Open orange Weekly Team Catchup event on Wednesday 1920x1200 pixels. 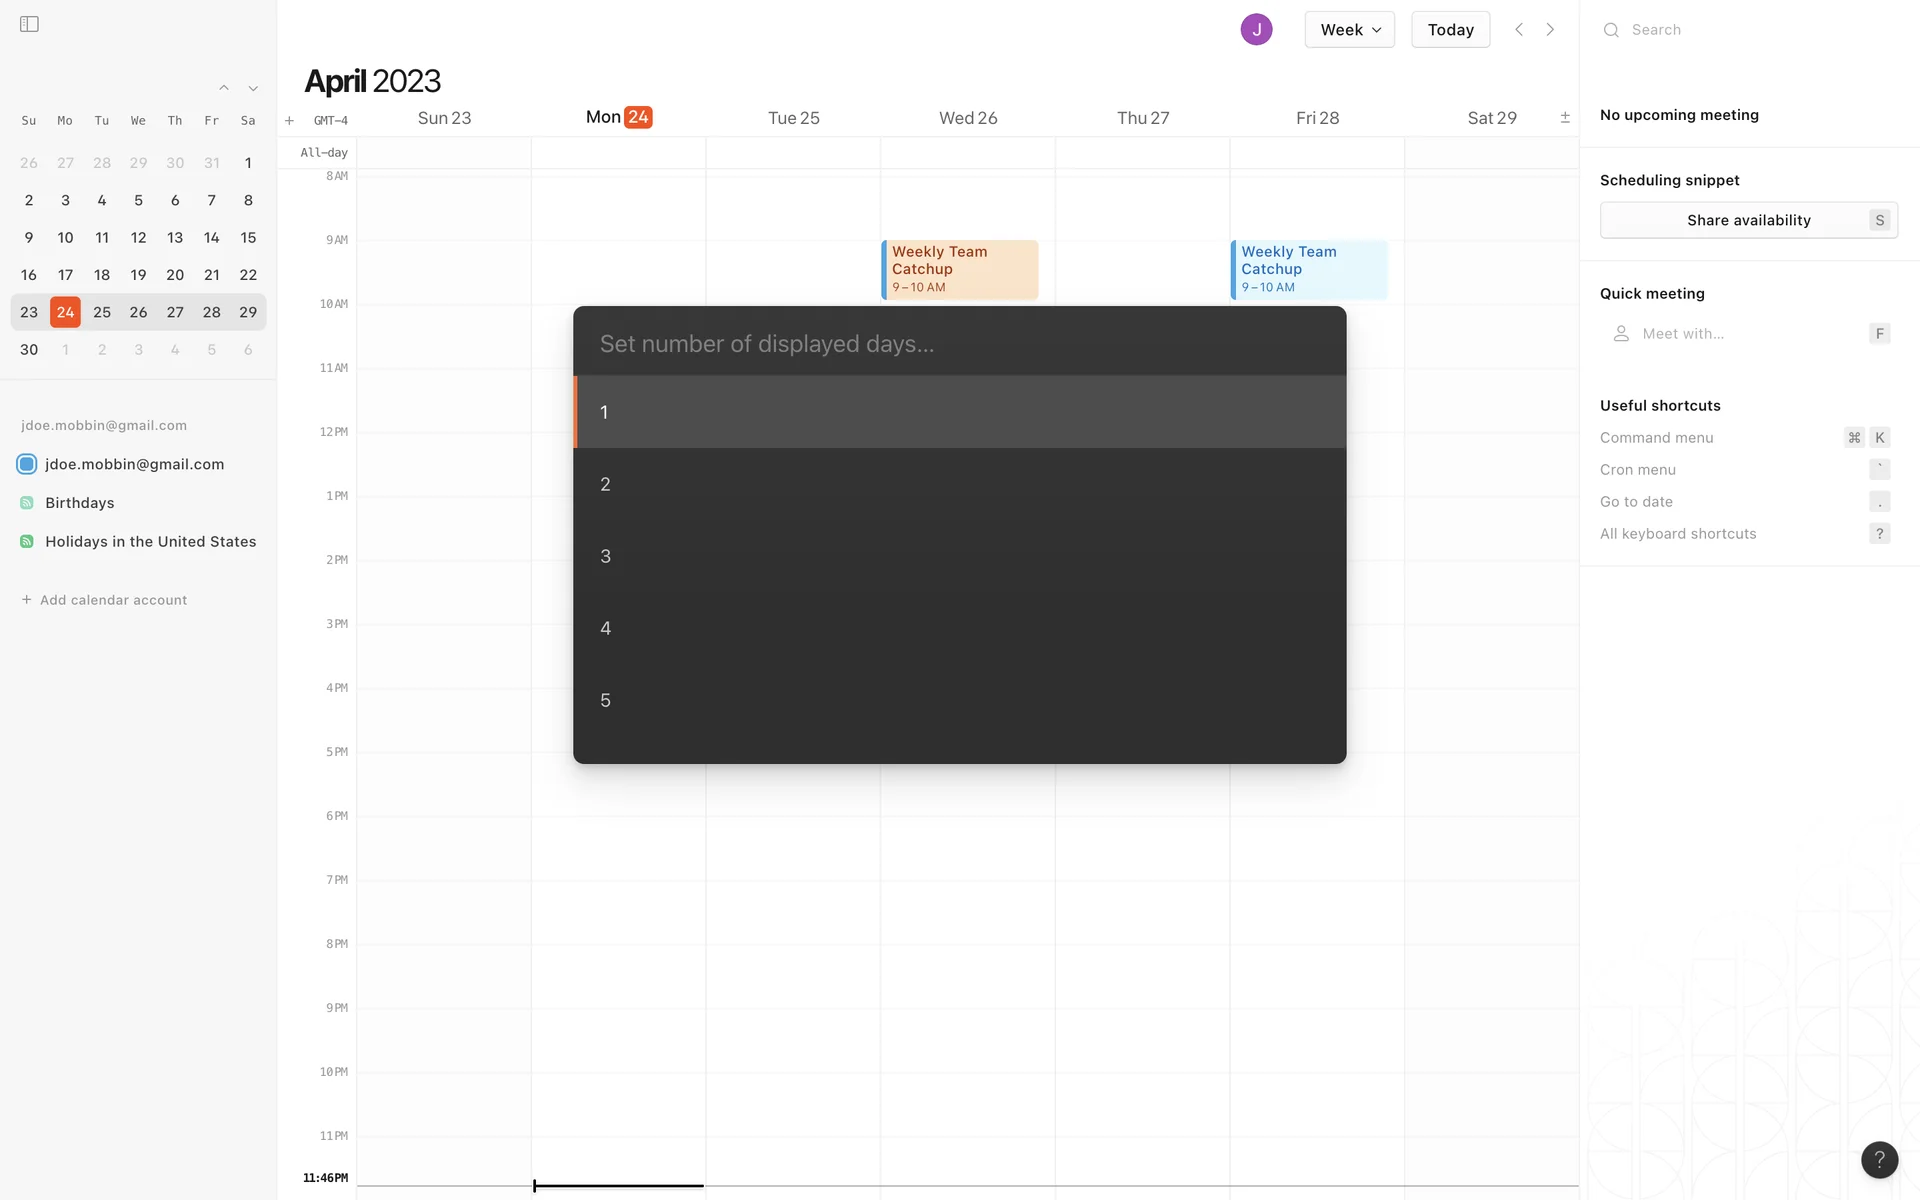[x=960, y=269]
